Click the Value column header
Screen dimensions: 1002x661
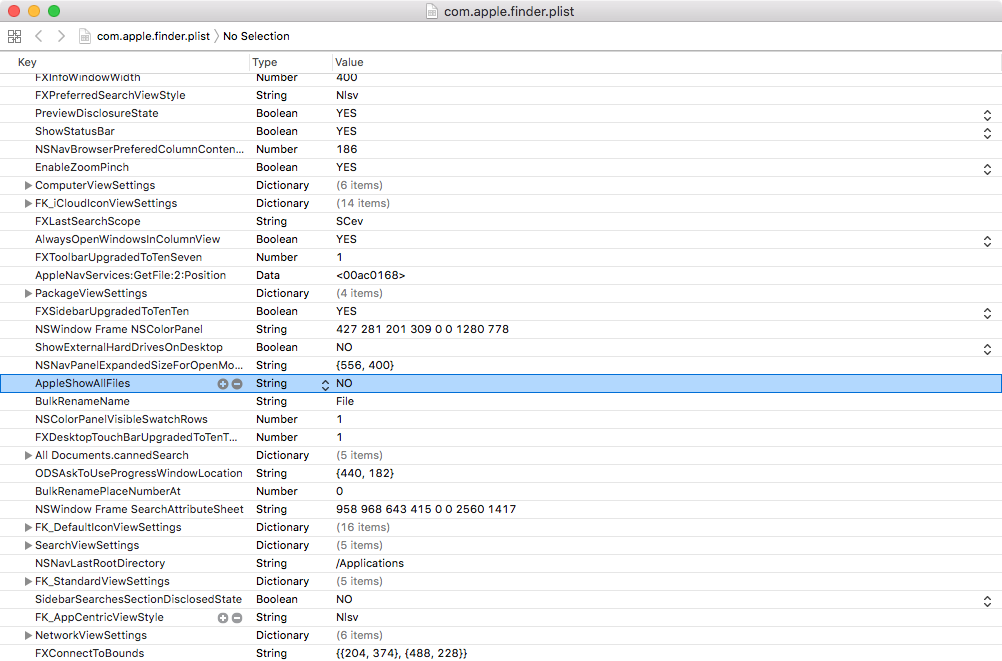point(349,62)
